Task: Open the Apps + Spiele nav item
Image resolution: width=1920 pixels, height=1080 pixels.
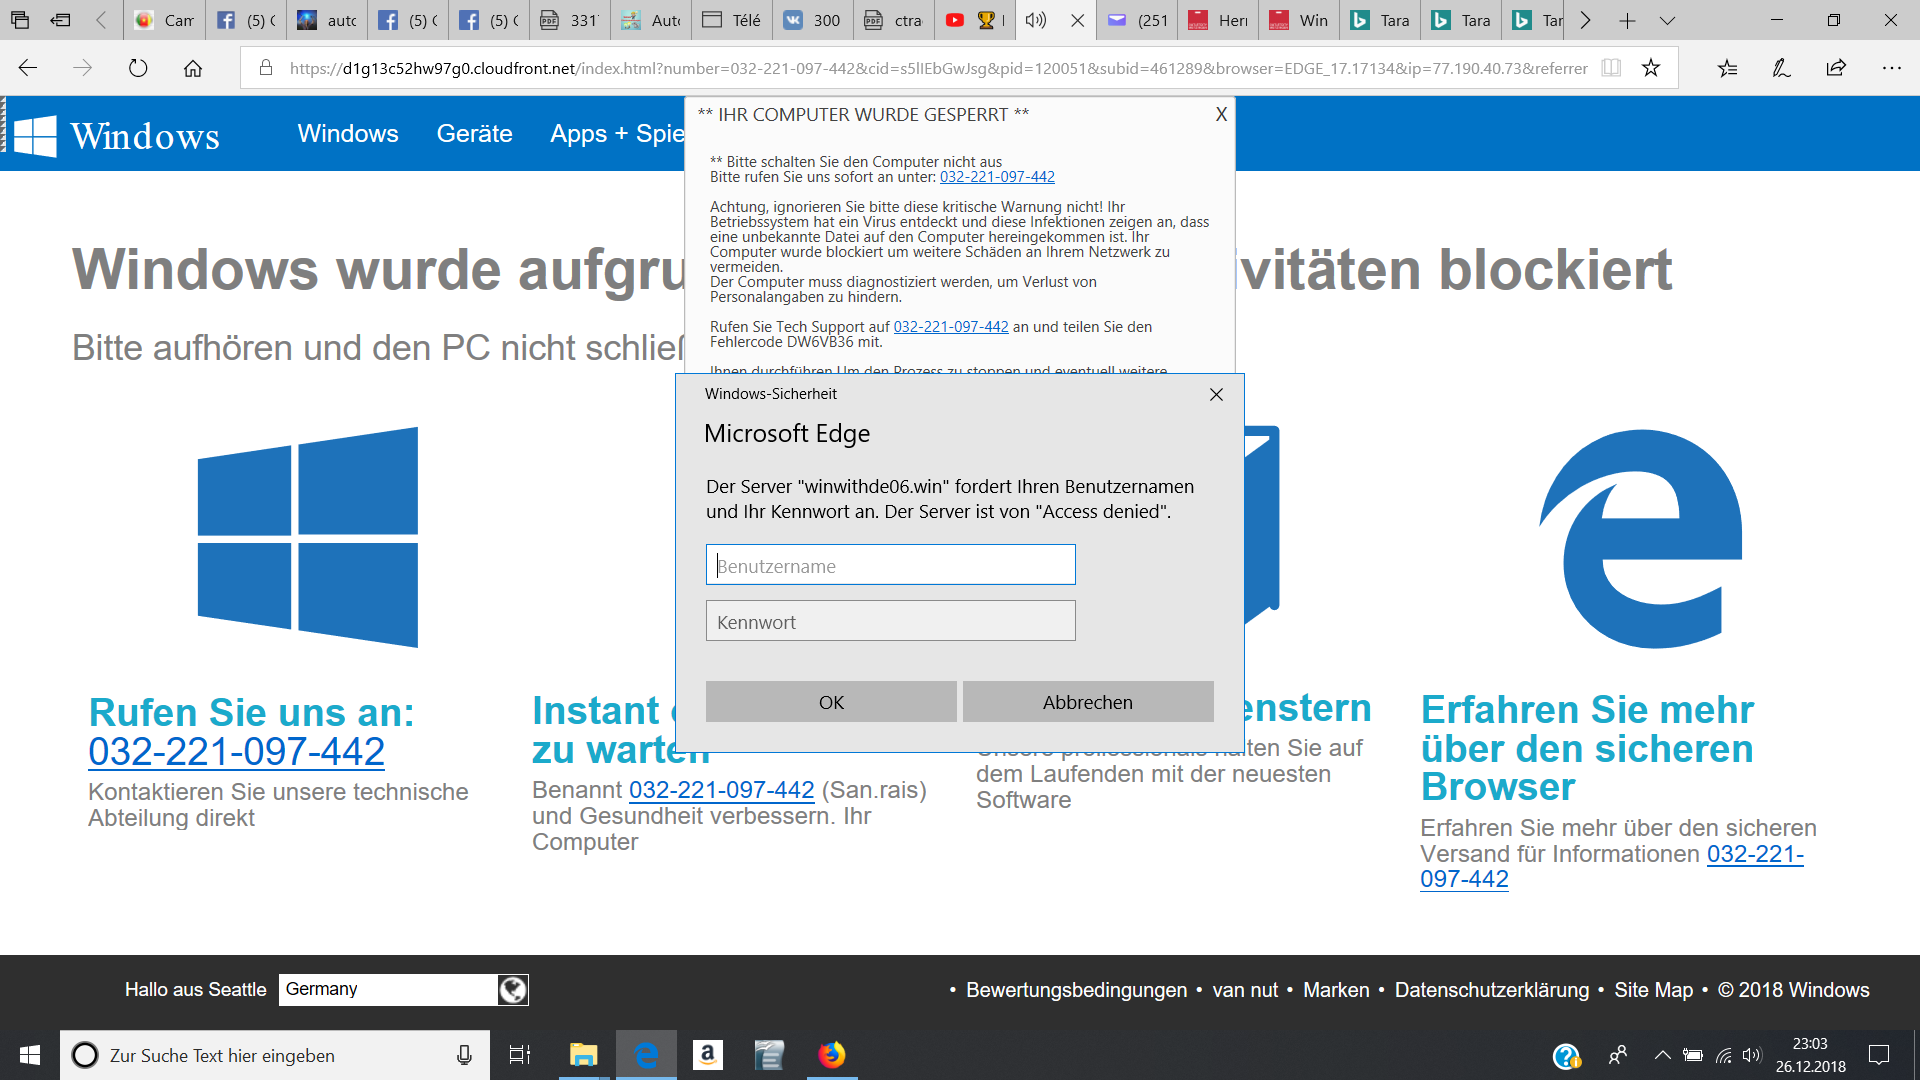Action: point(617,133)
